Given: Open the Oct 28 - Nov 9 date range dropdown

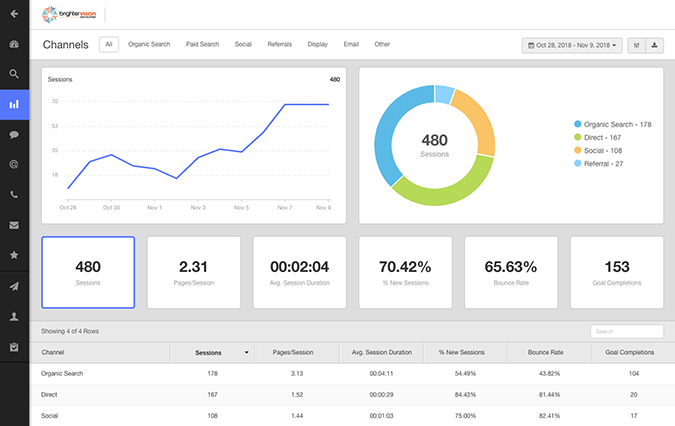Looking at the screenshot, I should point(572,45).
